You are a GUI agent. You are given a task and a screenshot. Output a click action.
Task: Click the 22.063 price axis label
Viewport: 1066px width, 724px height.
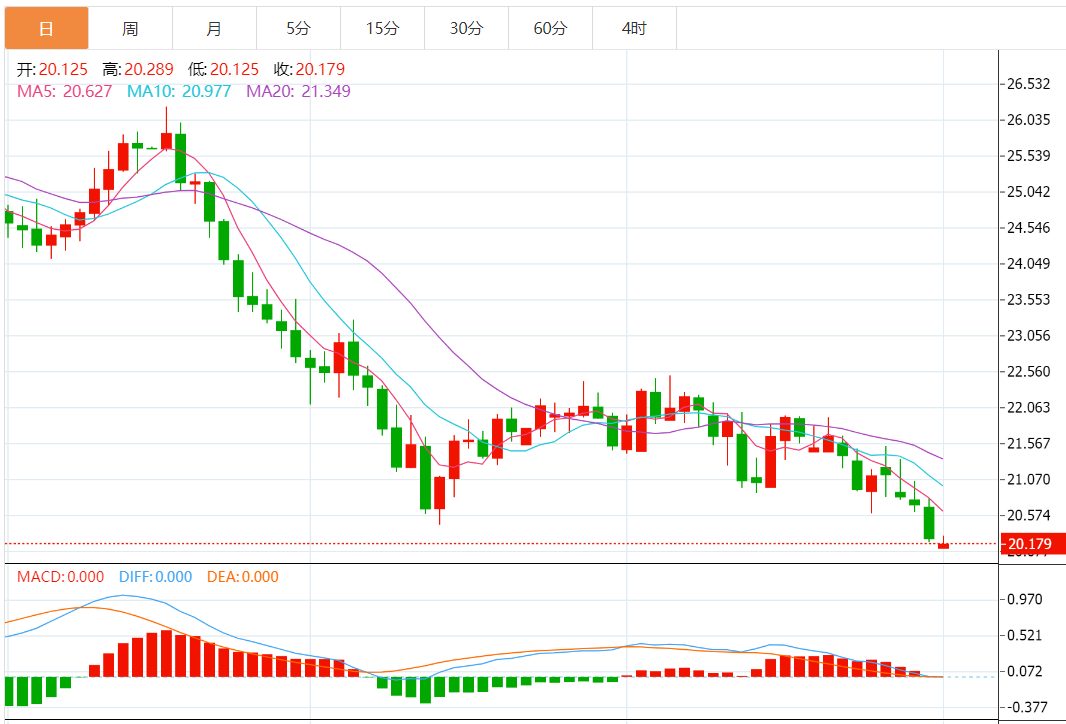pyautogui.click(x=1029, y=408)
